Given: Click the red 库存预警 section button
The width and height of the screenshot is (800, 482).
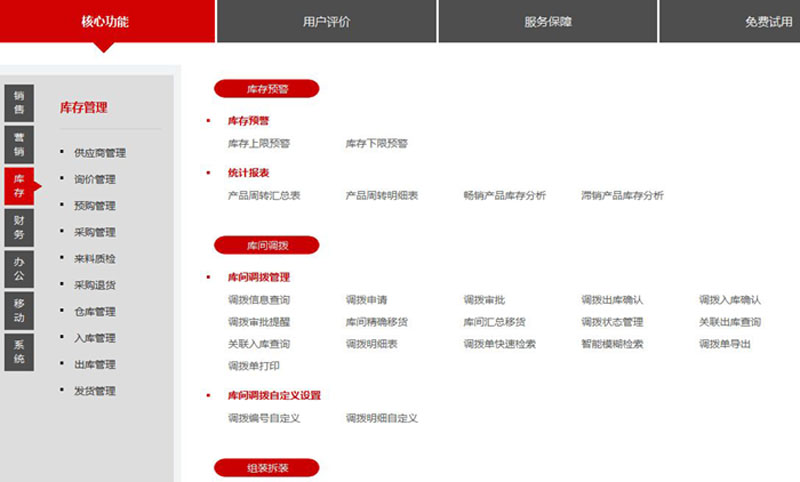Looking at the screenshot, I should (x=266, y=88).
